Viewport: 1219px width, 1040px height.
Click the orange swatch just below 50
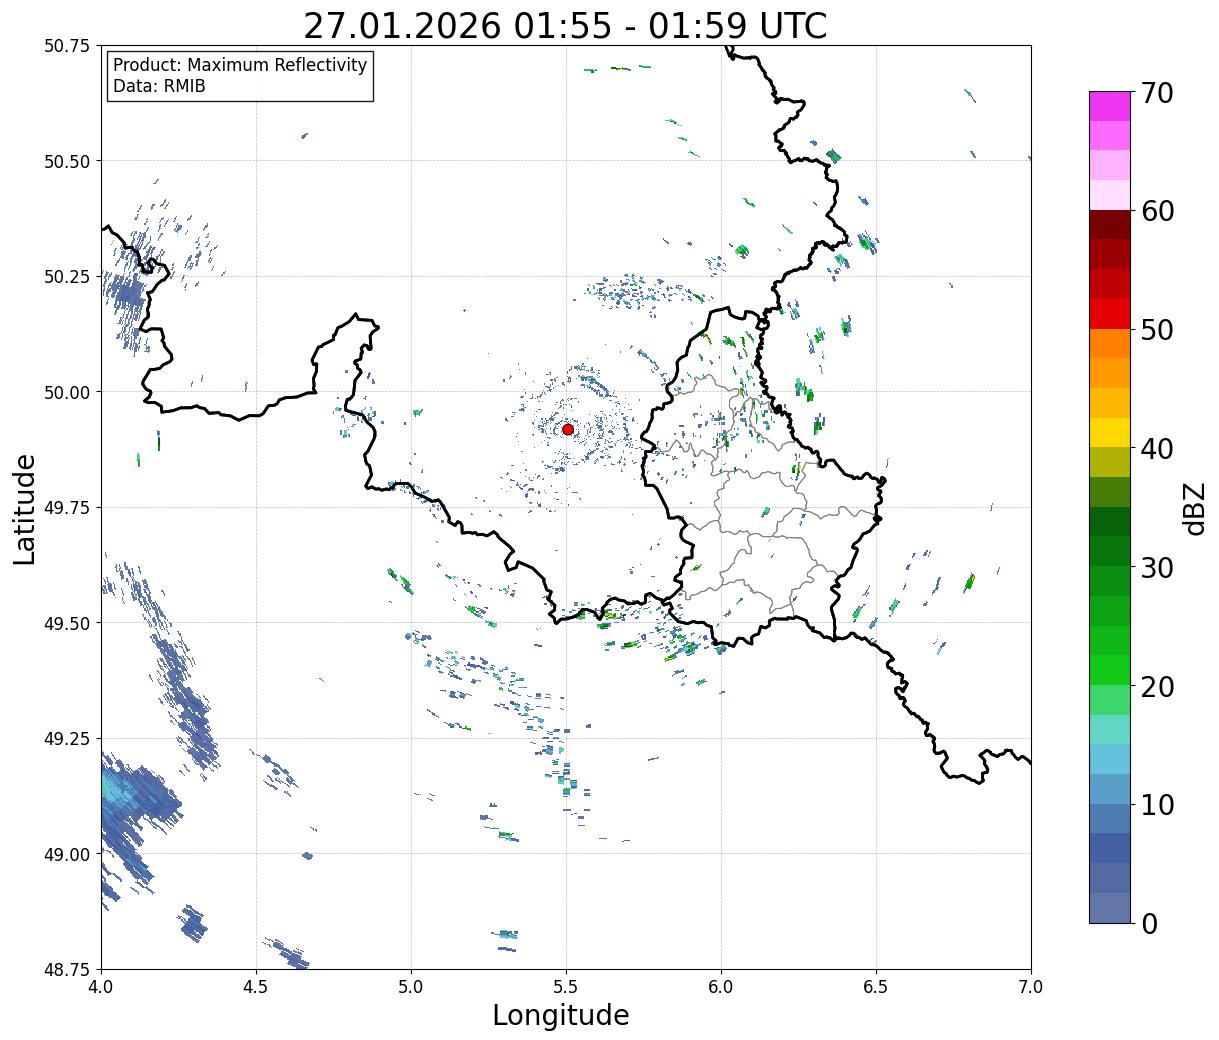pyautogui.click(x=1110, y=343)
